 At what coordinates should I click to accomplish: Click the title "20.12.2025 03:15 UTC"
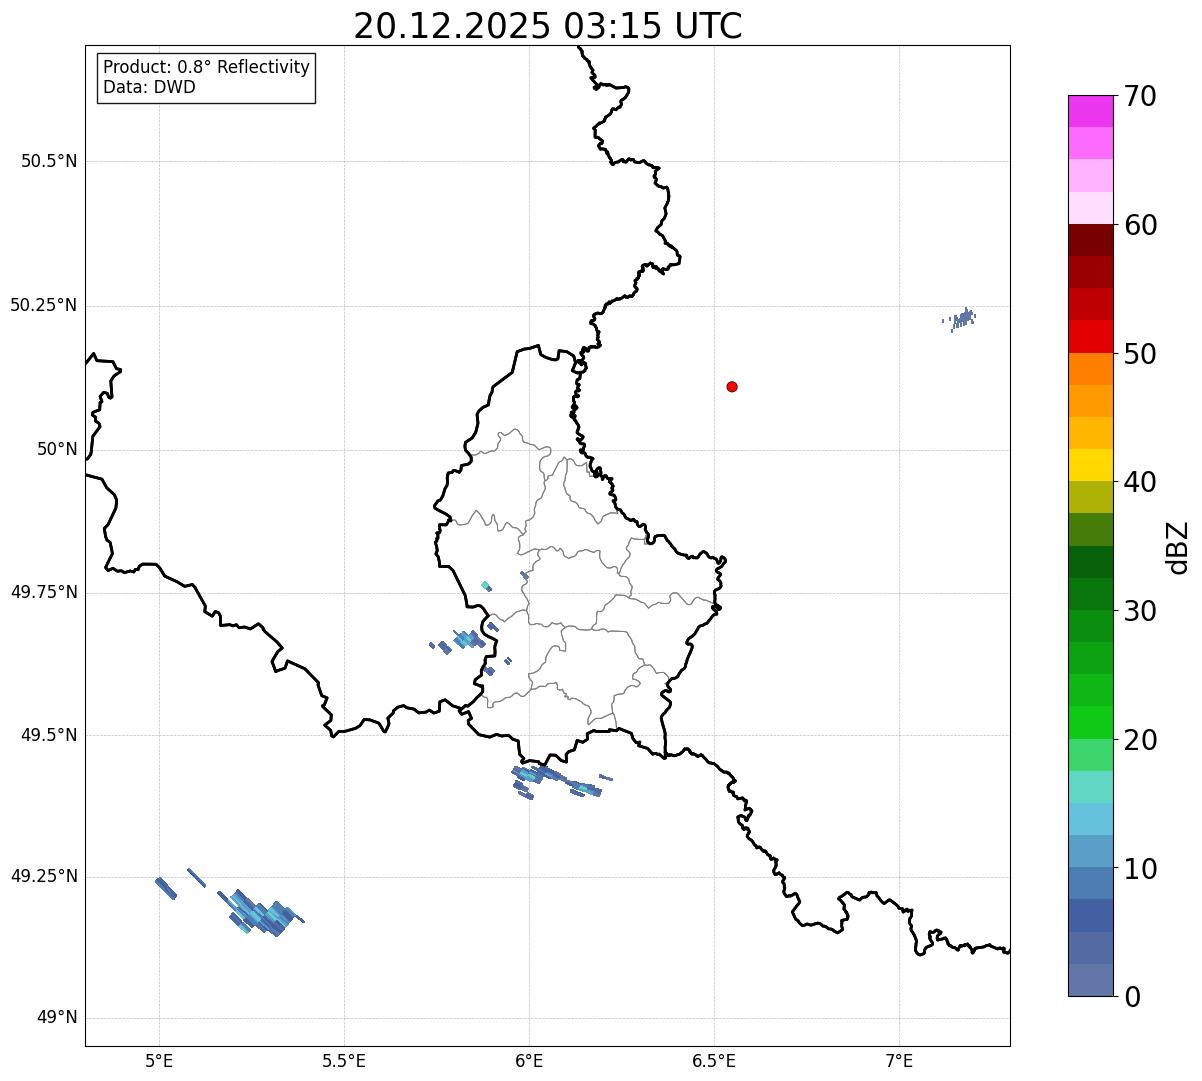click(x=548, y=26)
